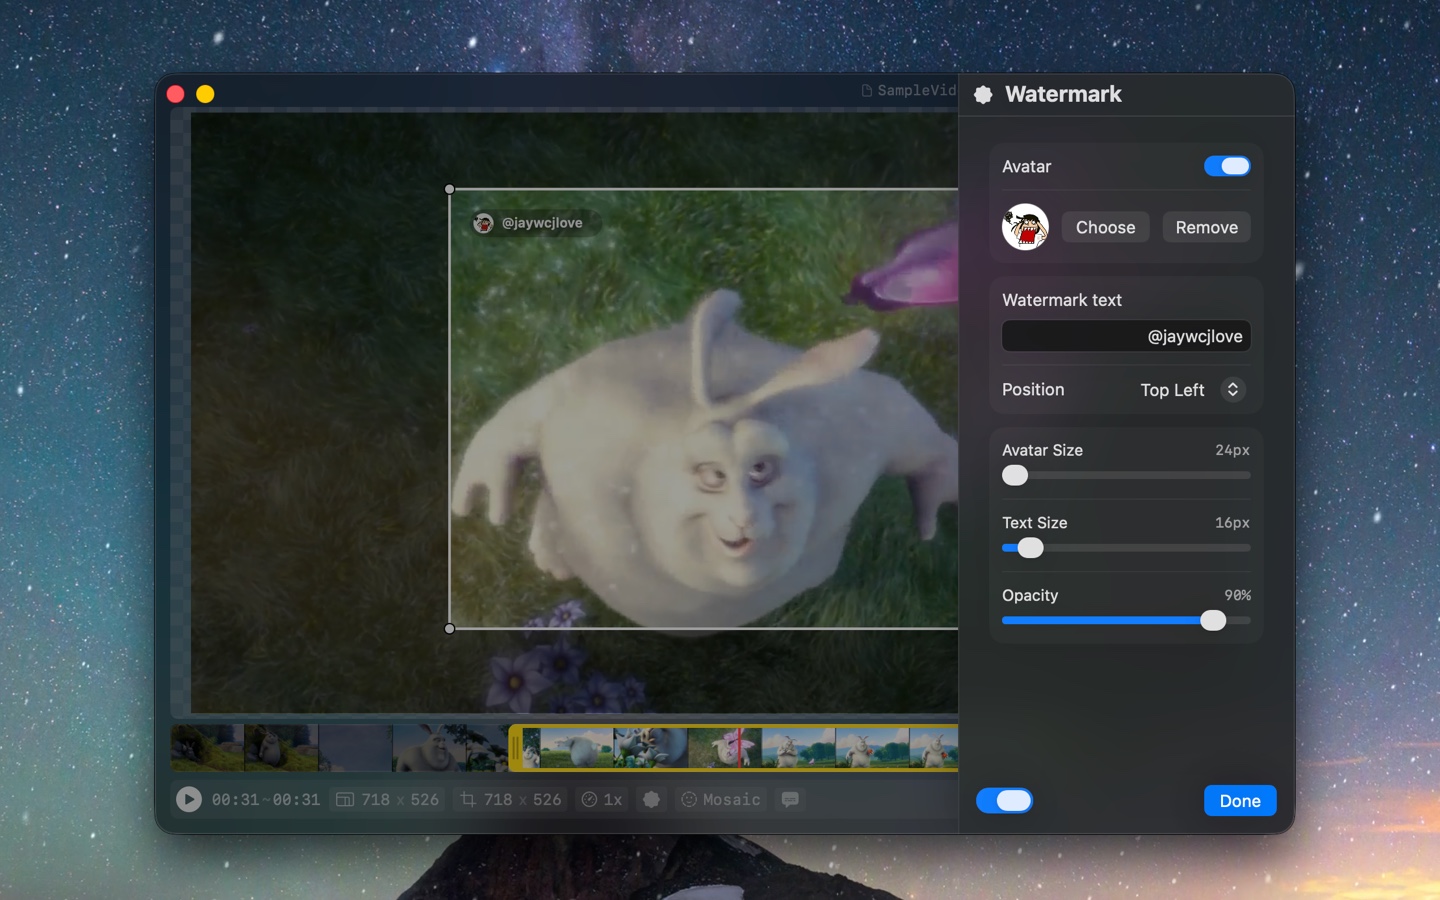
Task: Change the 1x playback speed
Action: pos(602,799)
